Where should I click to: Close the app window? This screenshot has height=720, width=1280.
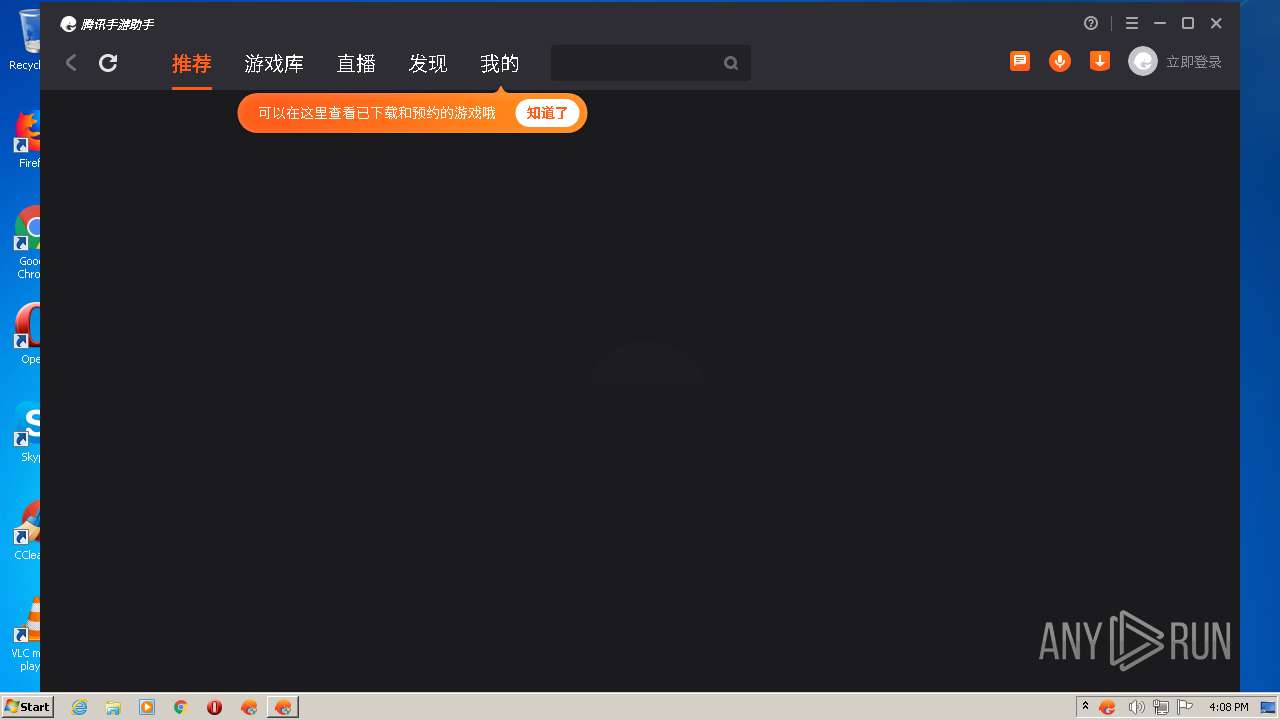point(1216,23)
